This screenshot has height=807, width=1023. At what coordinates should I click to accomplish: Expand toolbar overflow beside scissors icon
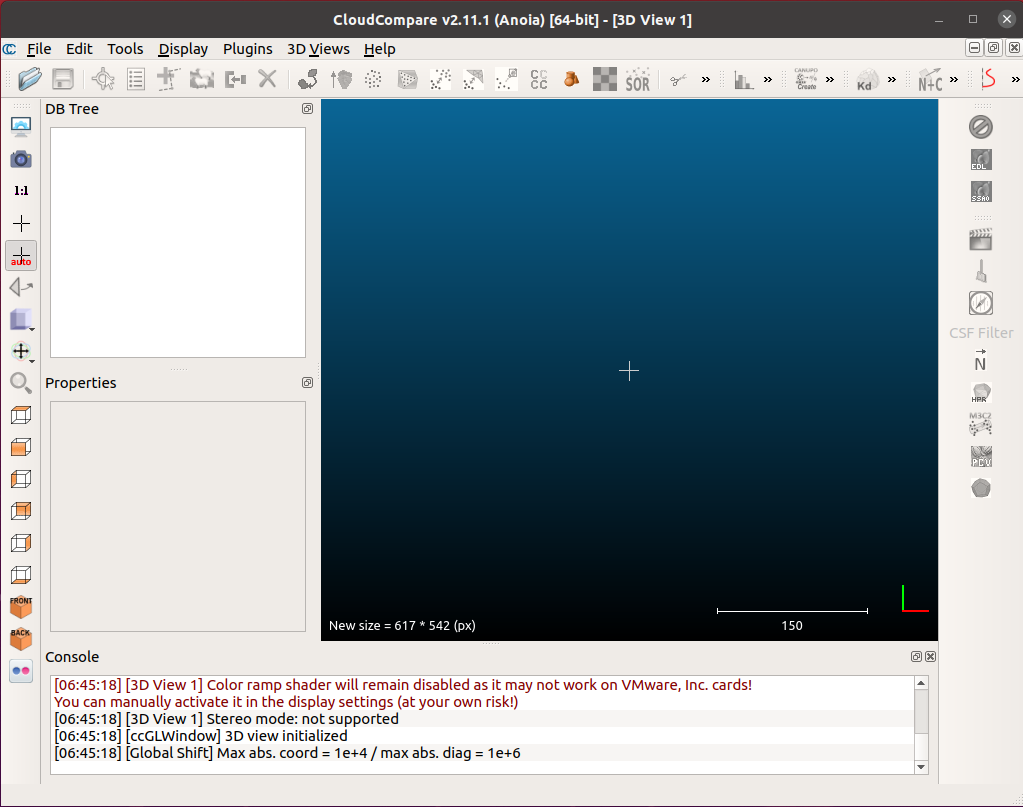706,80
